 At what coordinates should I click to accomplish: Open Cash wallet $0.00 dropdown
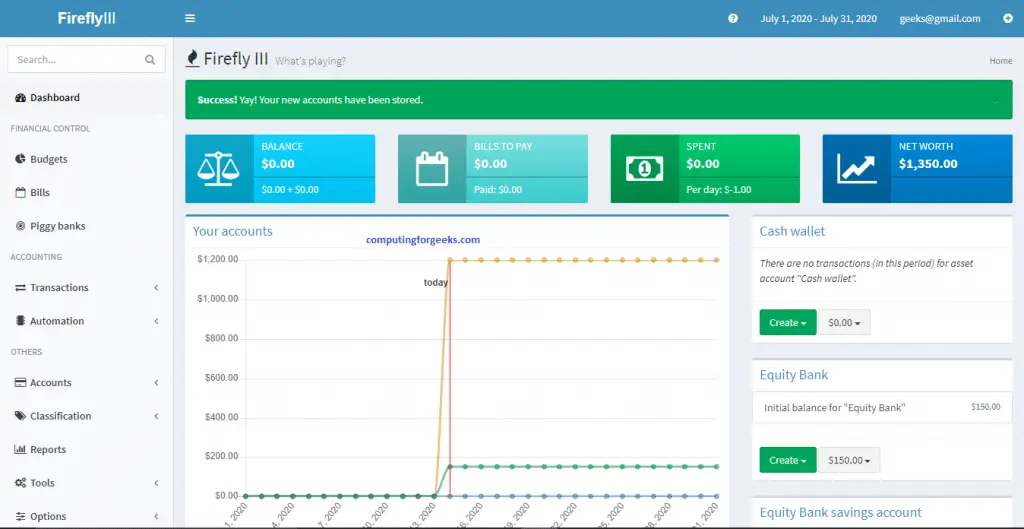844,323
